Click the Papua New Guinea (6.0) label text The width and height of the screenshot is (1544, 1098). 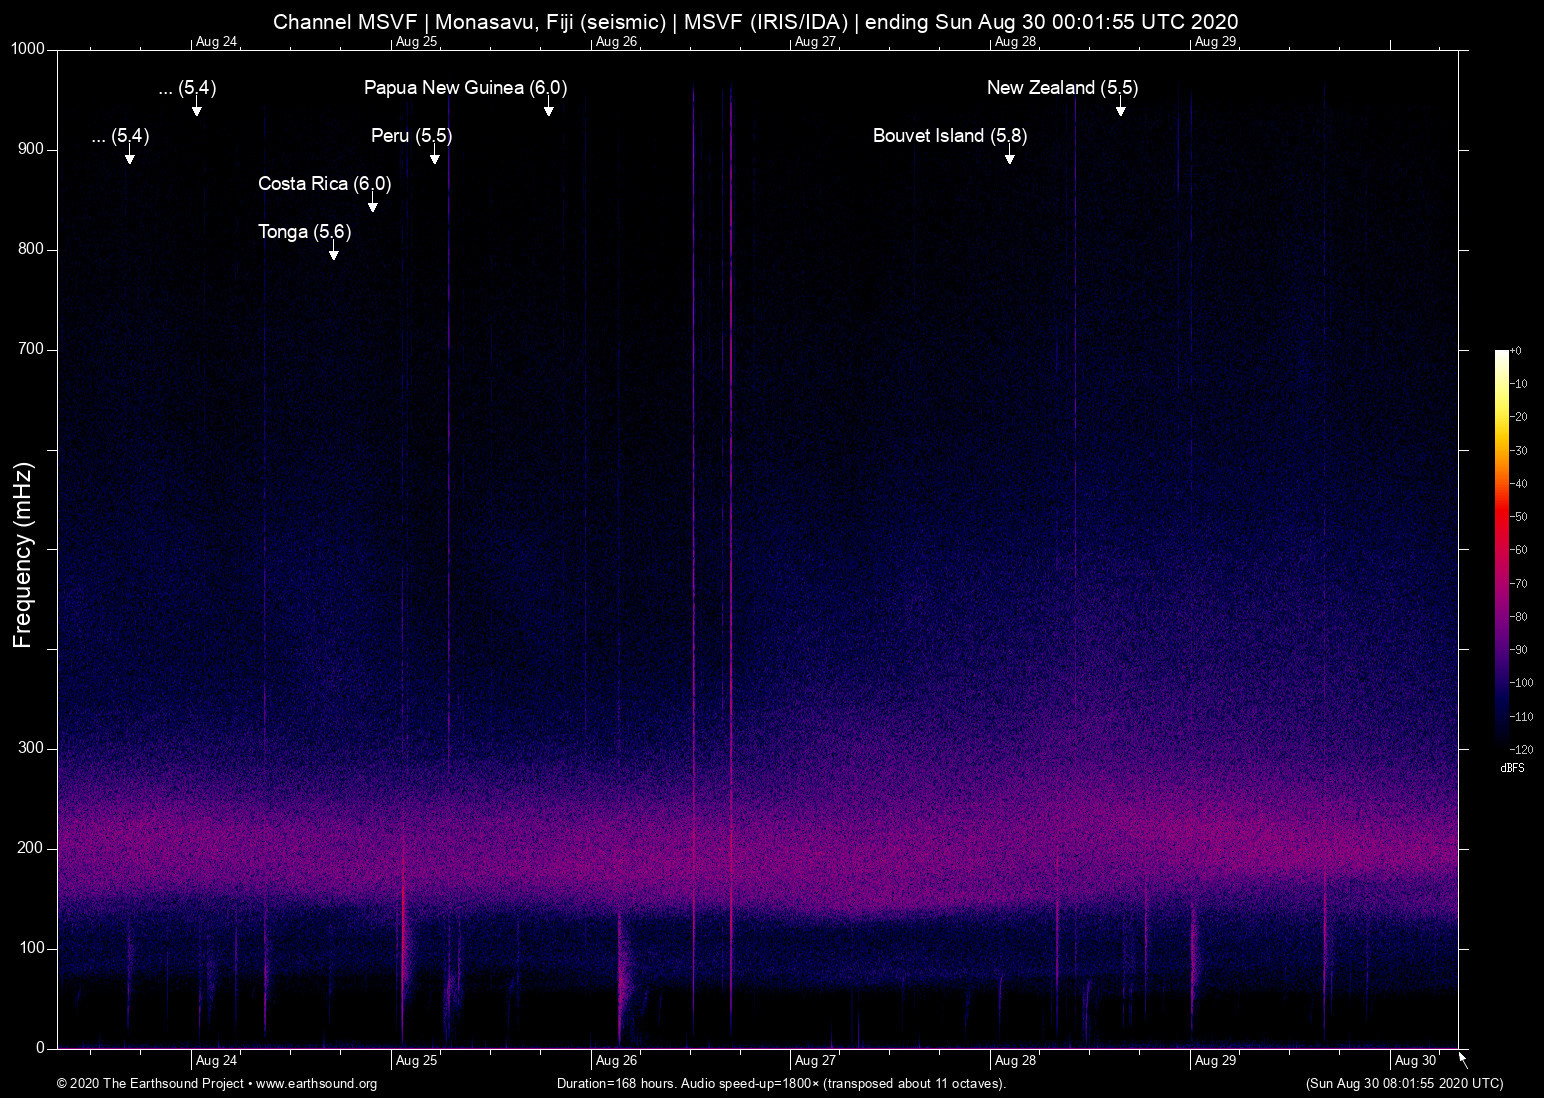pyautogui.click(x=465, y=88)
